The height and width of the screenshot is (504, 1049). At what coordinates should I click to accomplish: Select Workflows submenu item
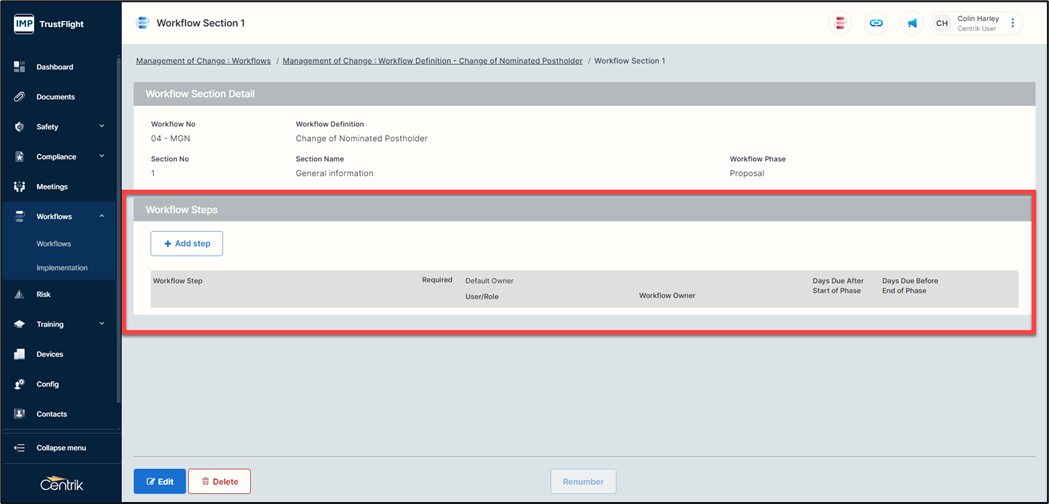tap(54, 244)
